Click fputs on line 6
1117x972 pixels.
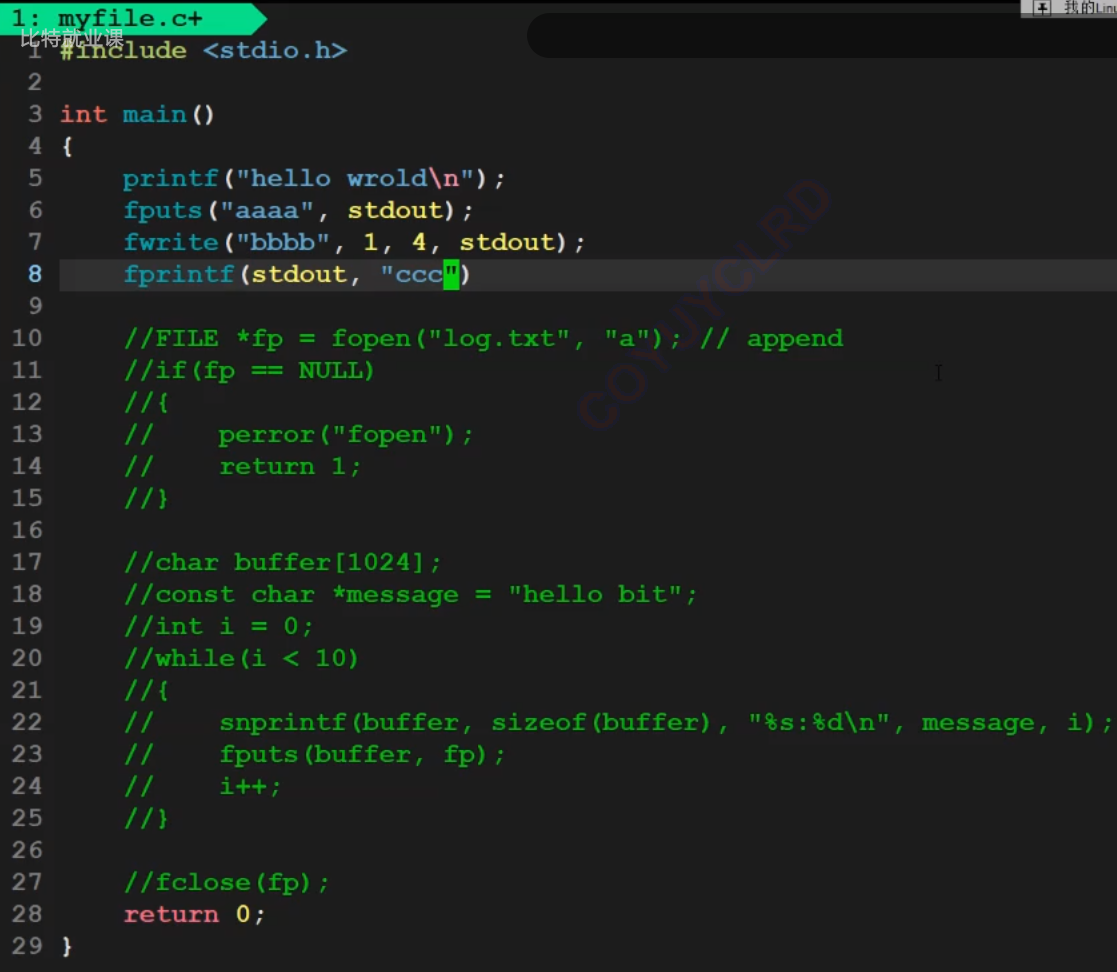[162, 210]
